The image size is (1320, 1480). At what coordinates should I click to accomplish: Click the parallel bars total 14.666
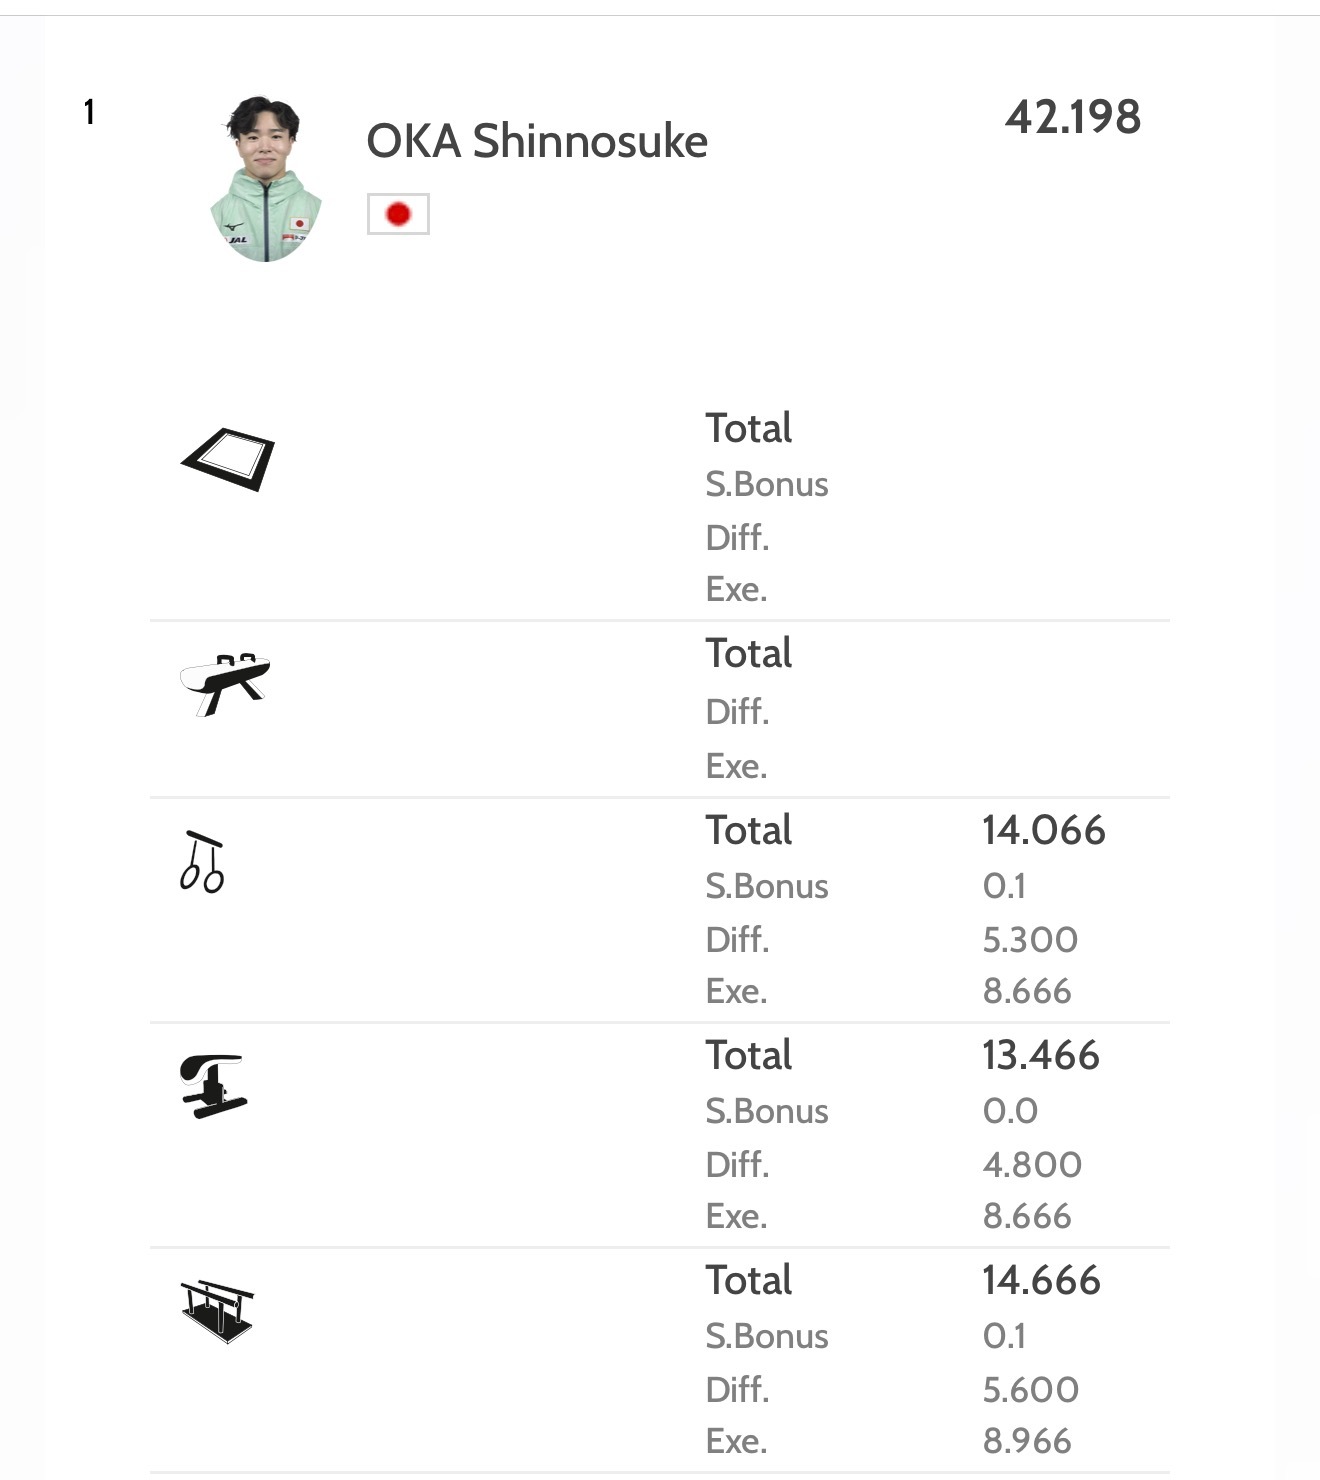[x=1041, y=1280]
